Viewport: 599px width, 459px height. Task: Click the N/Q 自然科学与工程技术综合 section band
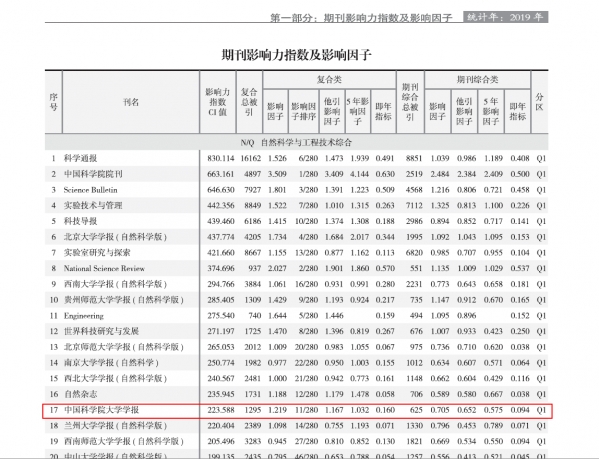click(x=296, y=142)
